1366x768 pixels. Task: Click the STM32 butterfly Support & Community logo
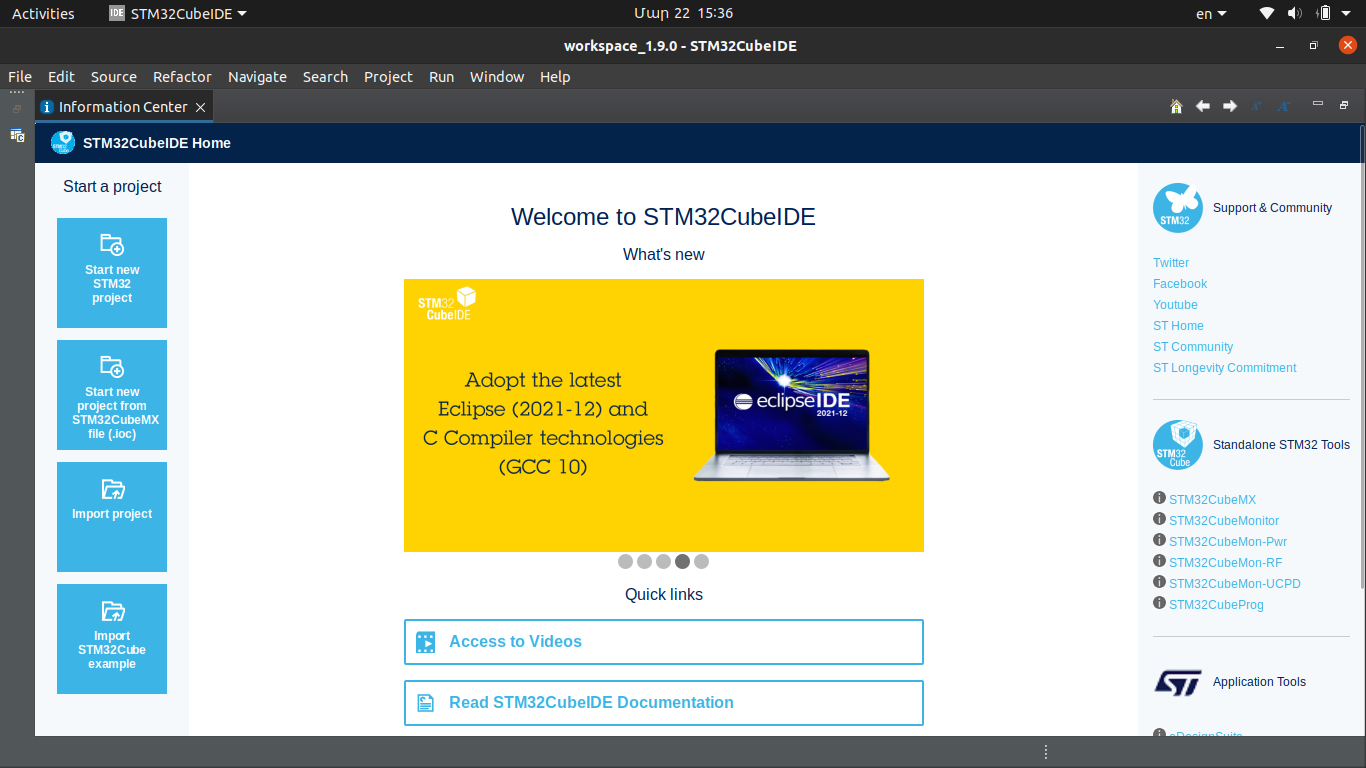(x=1178, y=208)
